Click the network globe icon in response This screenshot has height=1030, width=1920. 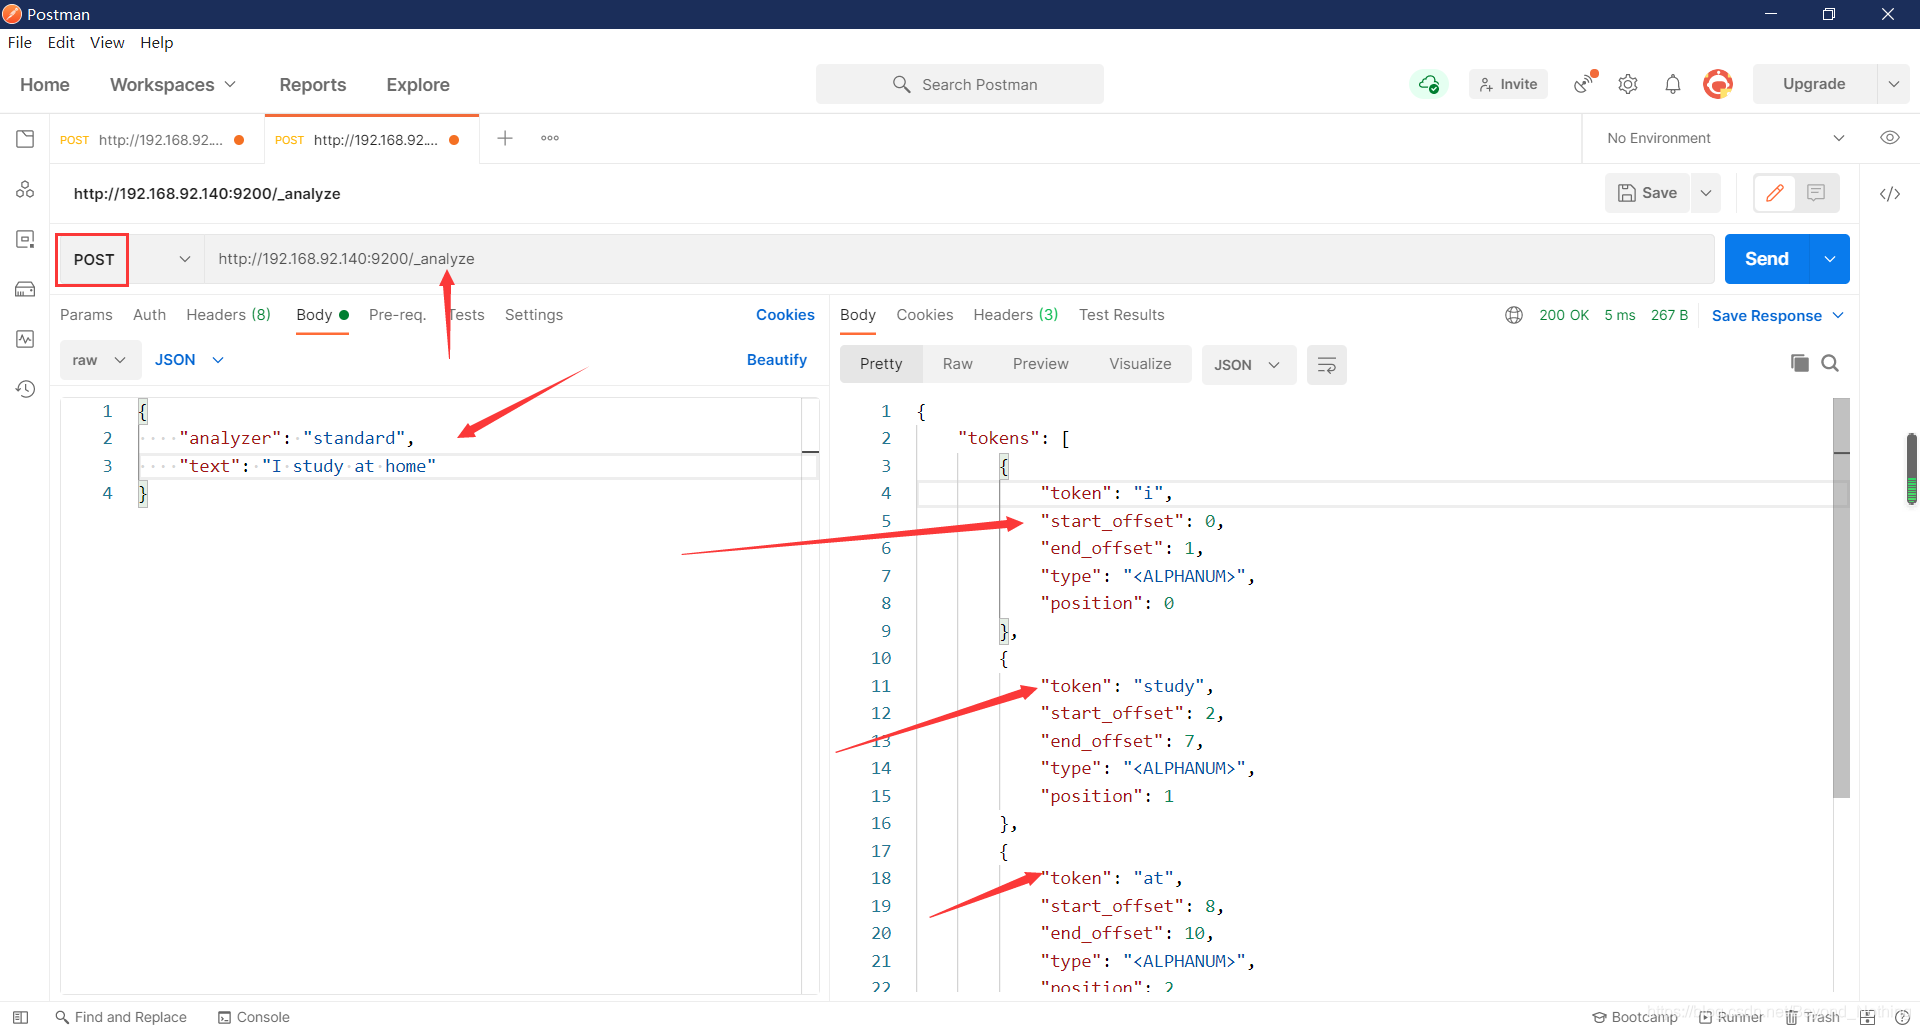coord(1514,315)
